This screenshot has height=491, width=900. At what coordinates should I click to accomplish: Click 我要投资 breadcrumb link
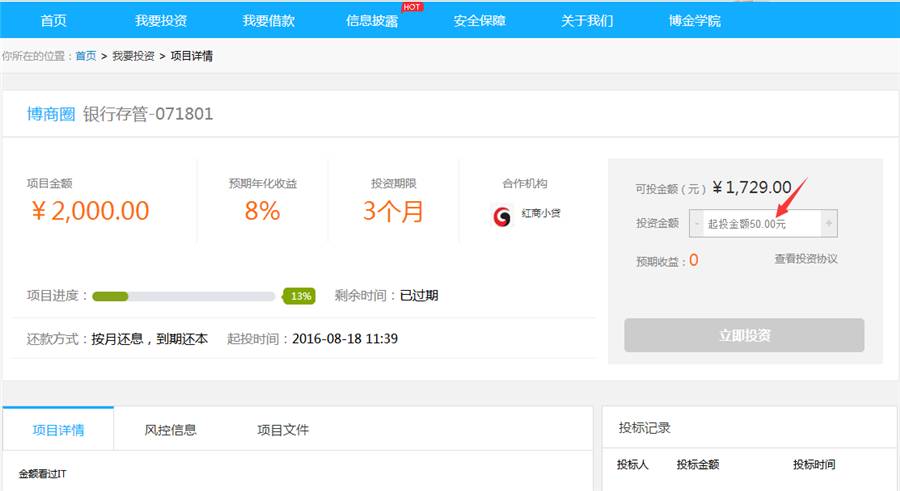(x=133, y=56)
